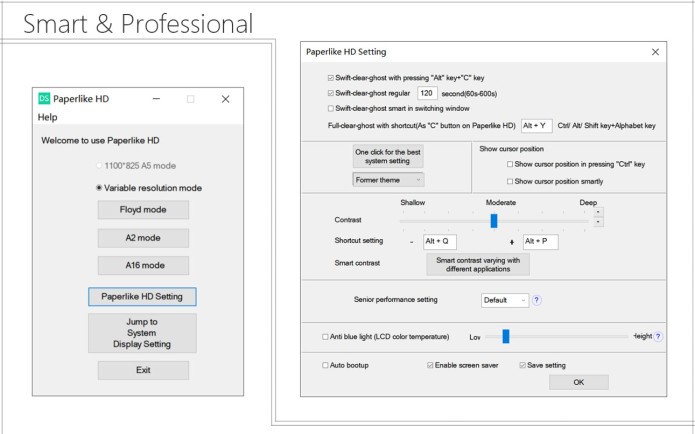Click the Alt + P contrast increase shortcut field
The image size is (695, 434).
click(540, 242)
